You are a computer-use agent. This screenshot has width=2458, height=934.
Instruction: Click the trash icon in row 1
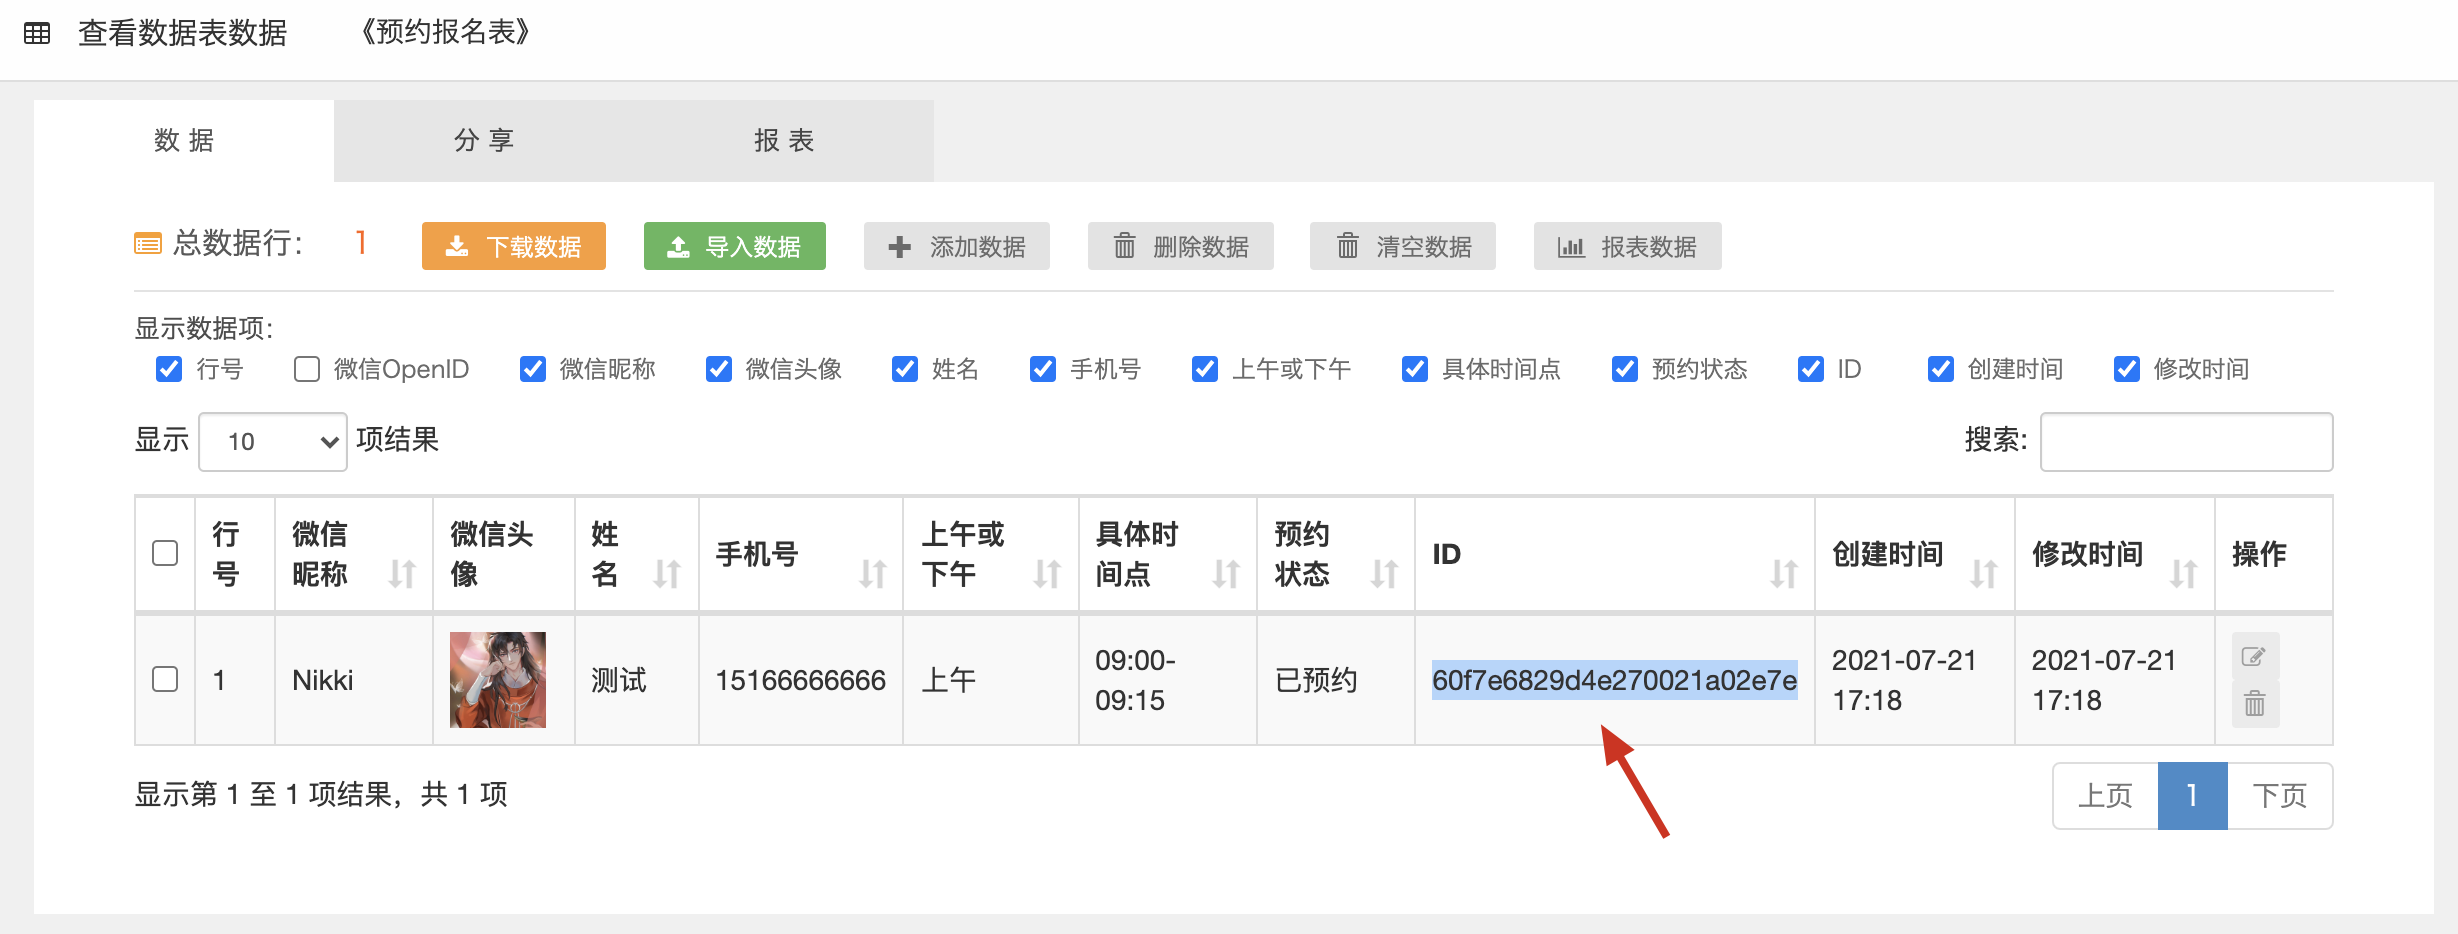click(x=2254, y=704)
